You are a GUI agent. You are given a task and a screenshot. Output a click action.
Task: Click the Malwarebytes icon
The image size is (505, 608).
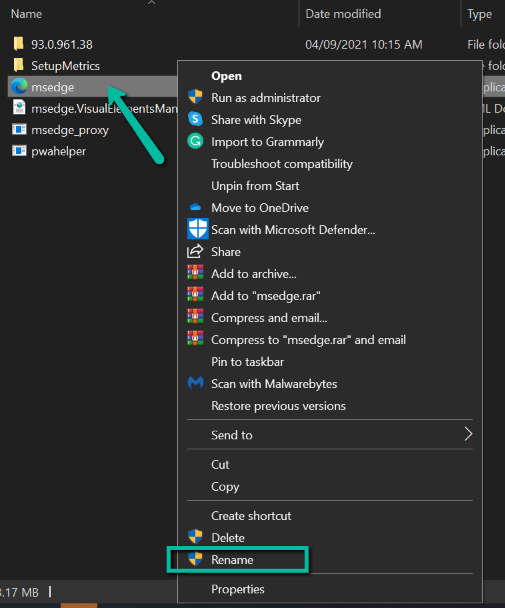click(x=195, y=383)
